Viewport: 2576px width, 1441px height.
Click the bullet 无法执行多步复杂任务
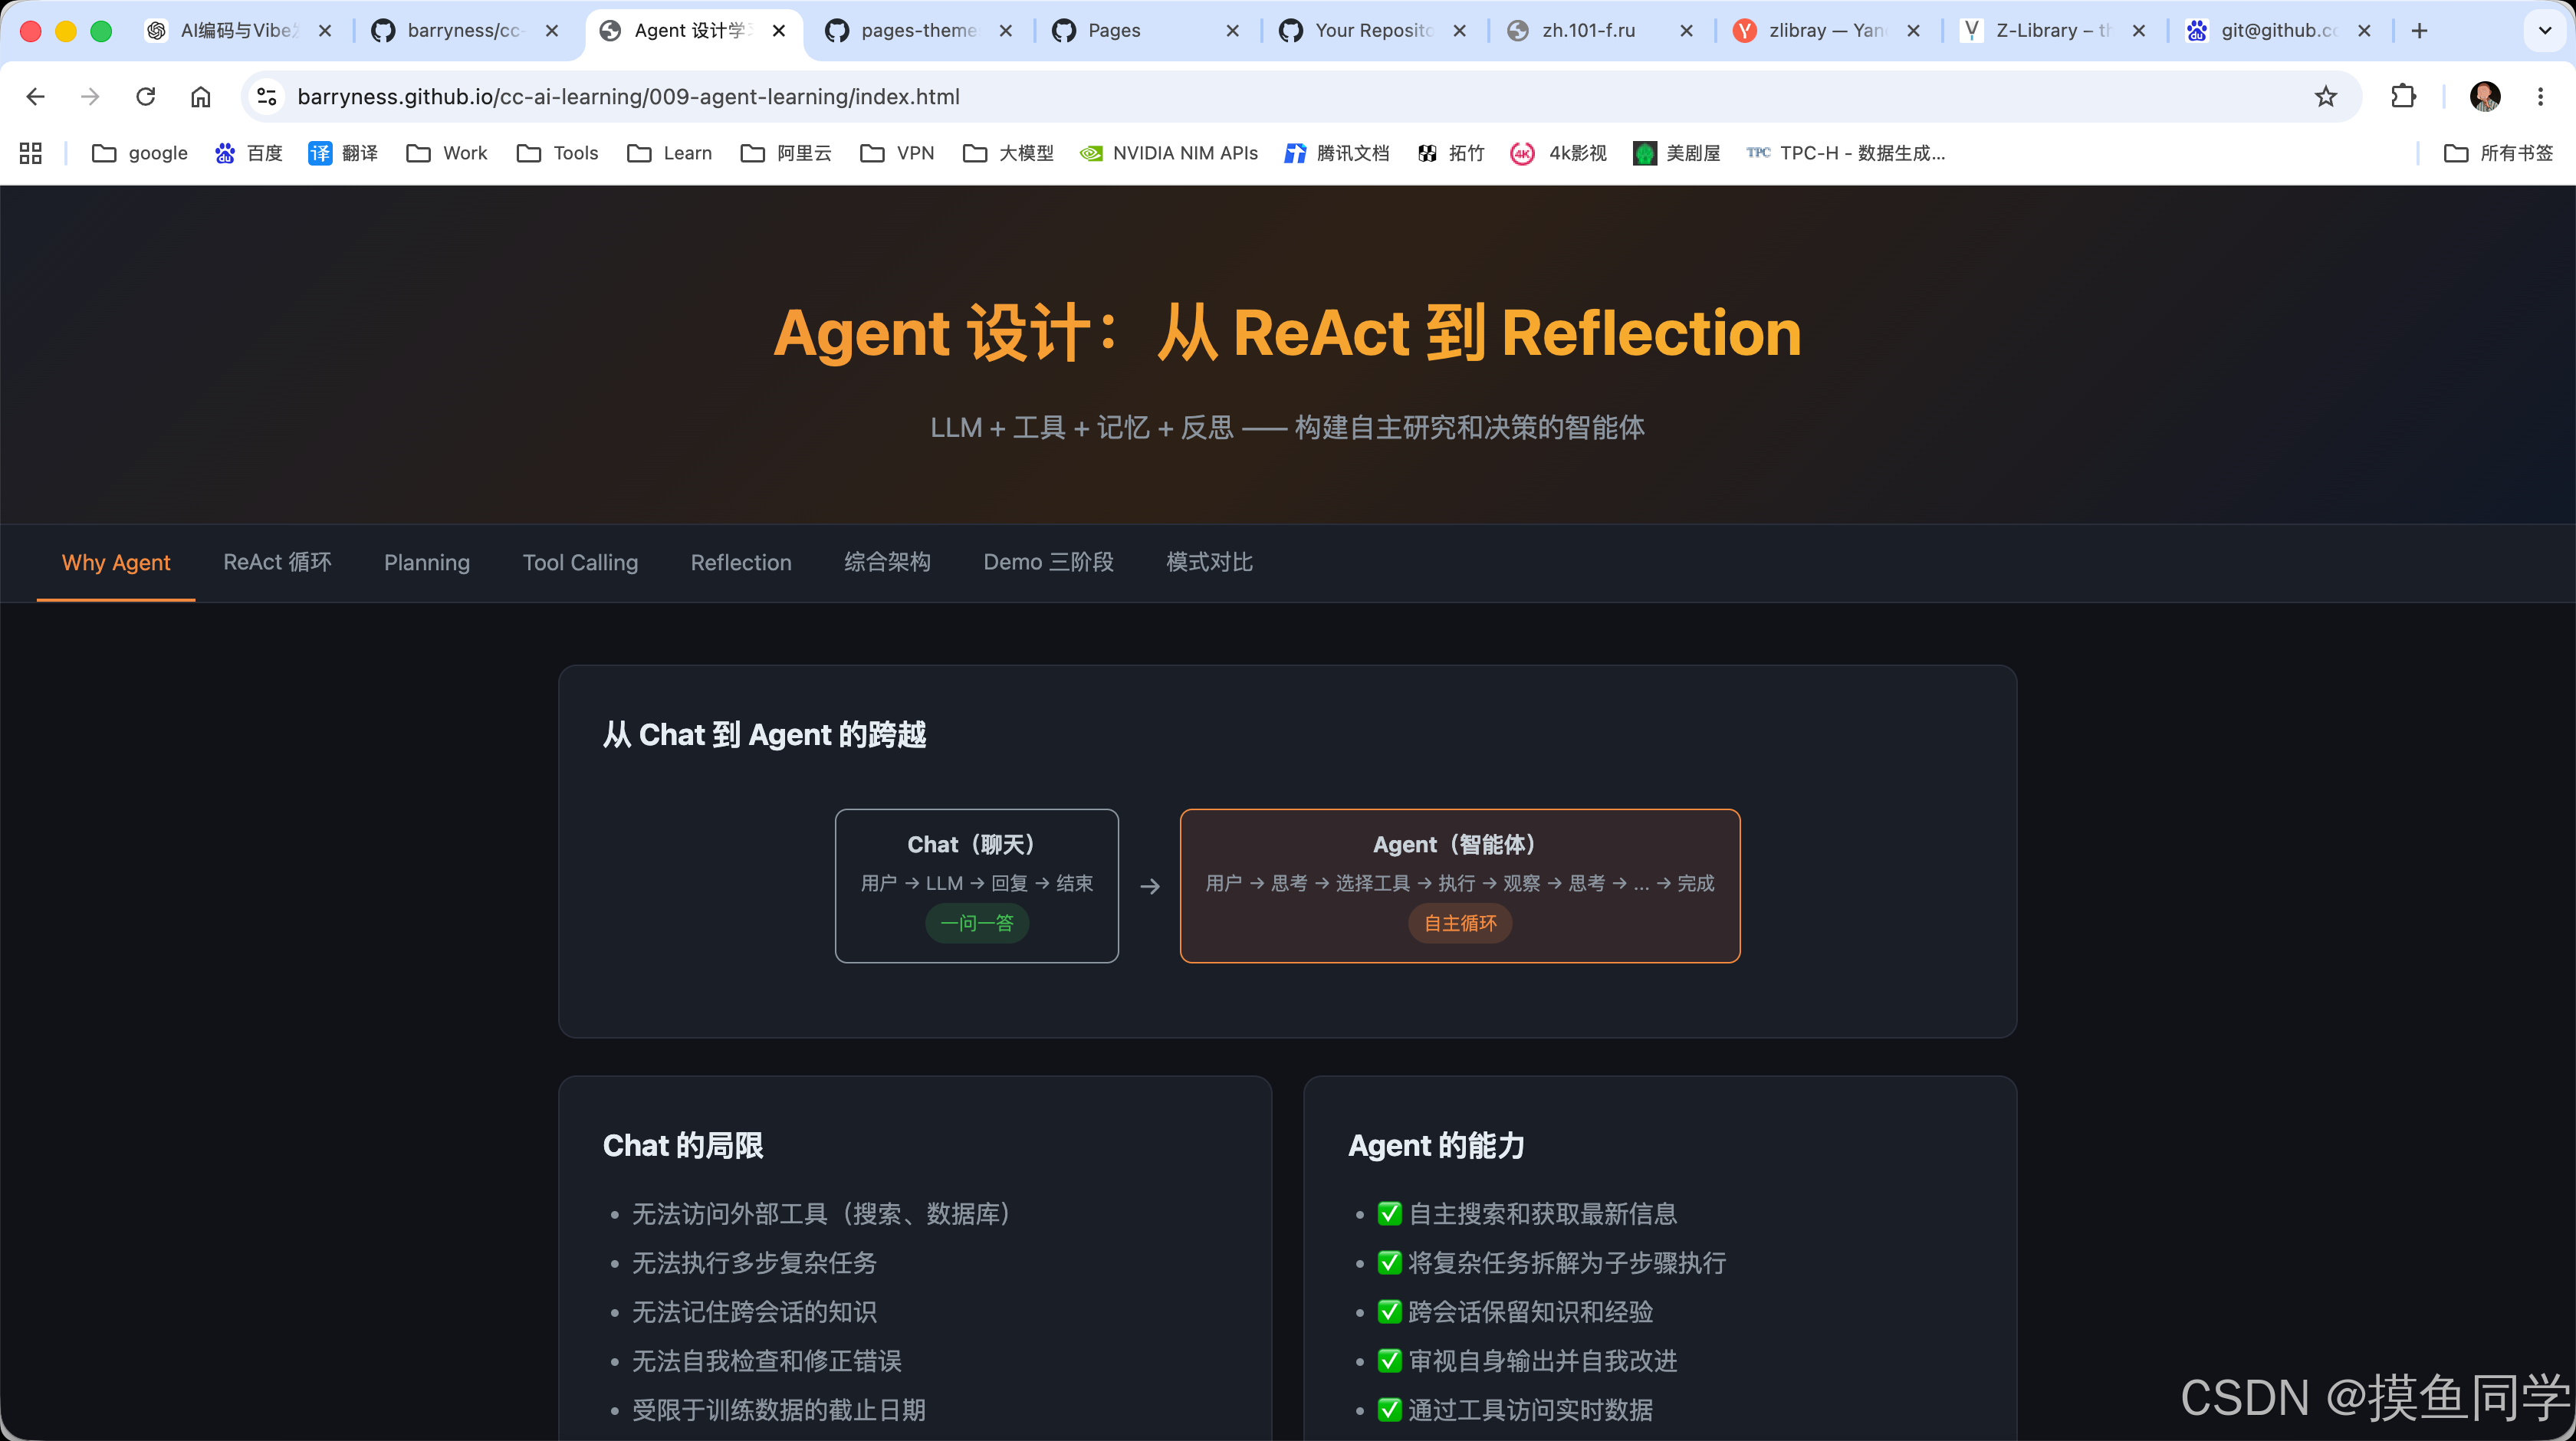tap(754, 1263)
